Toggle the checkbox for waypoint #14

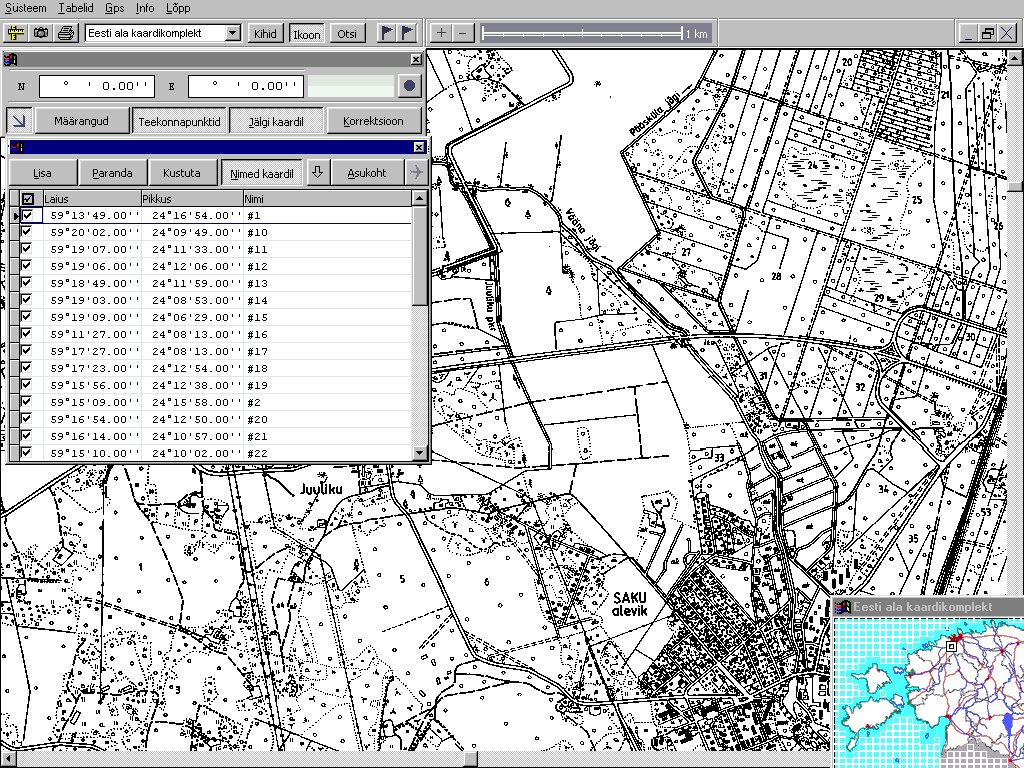coord(27,300)
